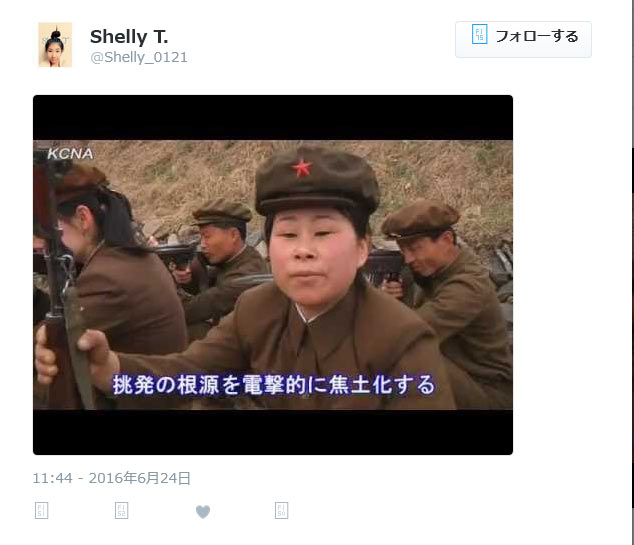Play the embedded KCNA video

[273, 275]
